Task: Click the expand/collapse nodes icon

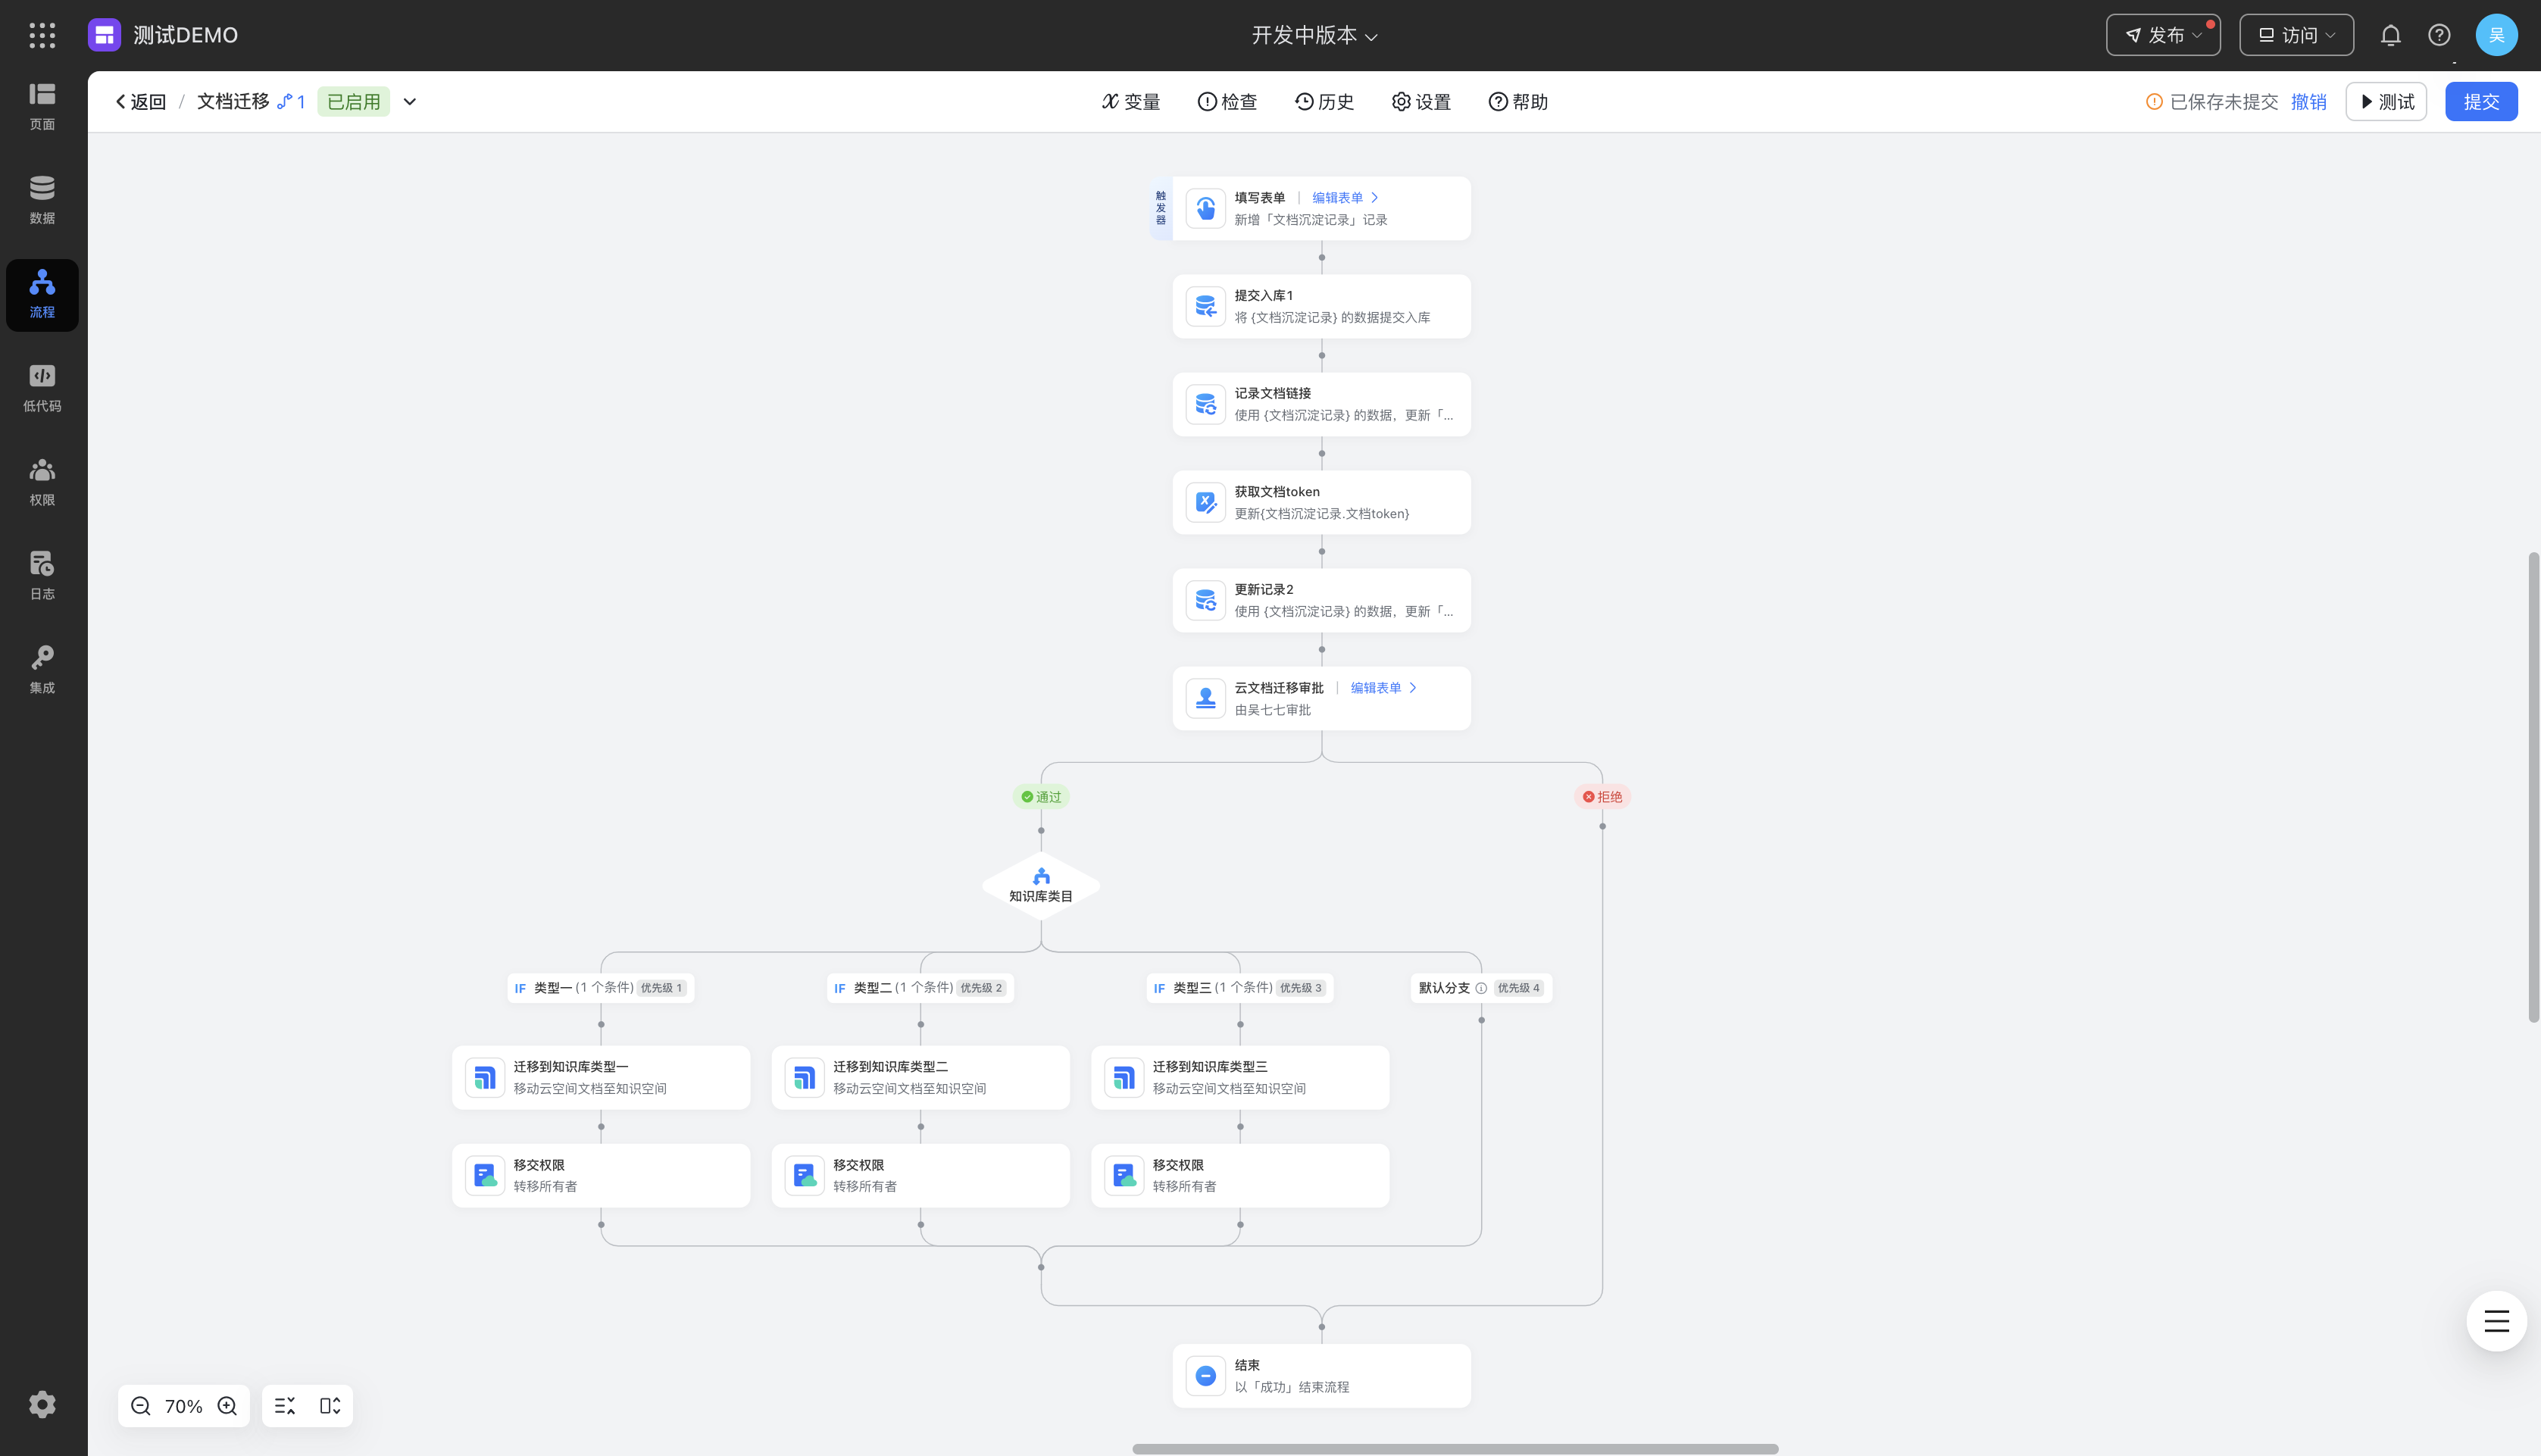Action: [x=330, y=1405]
